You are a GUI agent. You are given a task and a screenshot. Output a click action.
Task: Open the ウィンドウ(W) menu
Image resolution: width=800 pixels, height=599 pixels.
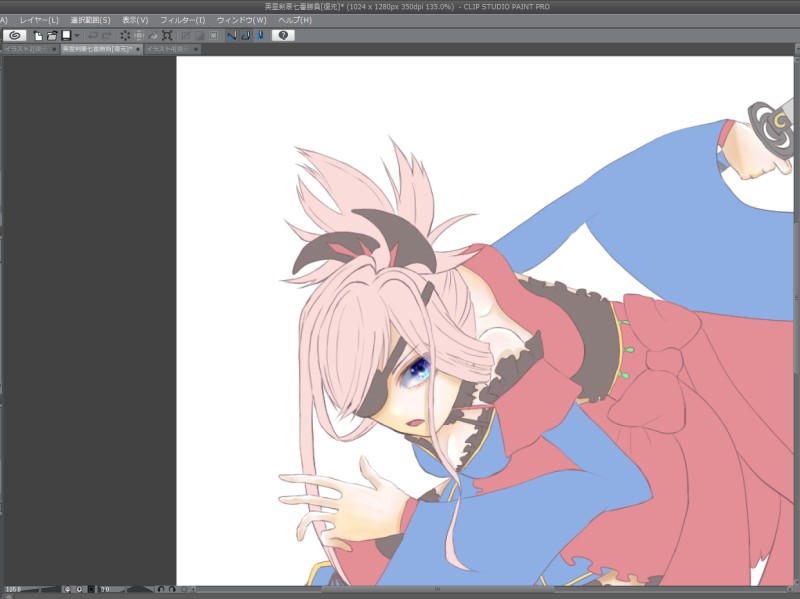(242, 20)
